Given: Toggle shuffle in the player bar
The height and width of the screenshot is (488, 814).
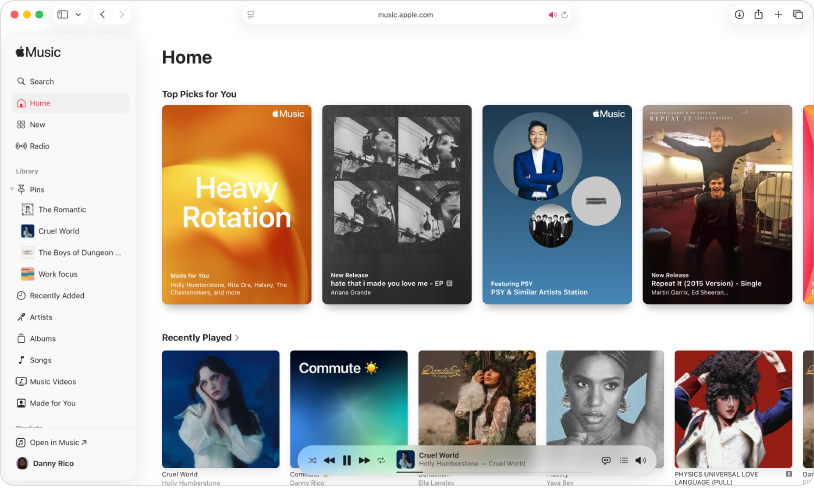Looking at the screenshot, I should [x=312, y=460].
